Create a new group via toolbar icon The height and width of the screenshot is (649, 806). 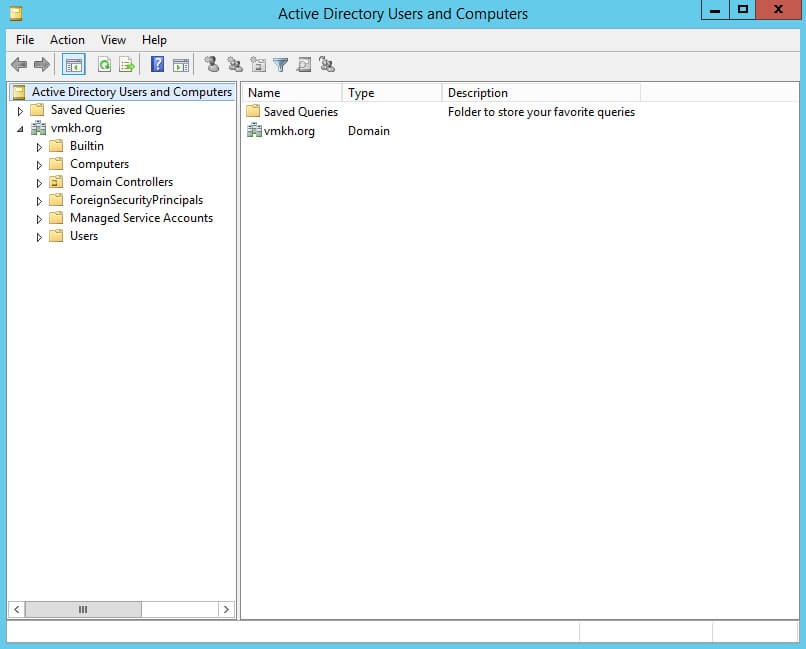pos(235,65)
